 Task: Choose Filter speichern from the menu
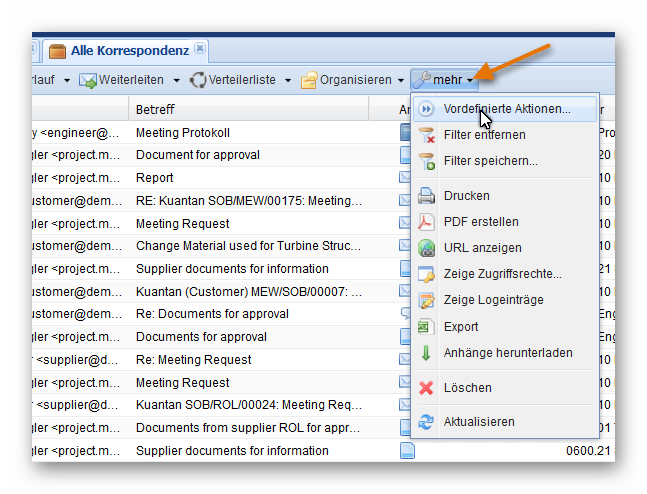pos(490,161)
